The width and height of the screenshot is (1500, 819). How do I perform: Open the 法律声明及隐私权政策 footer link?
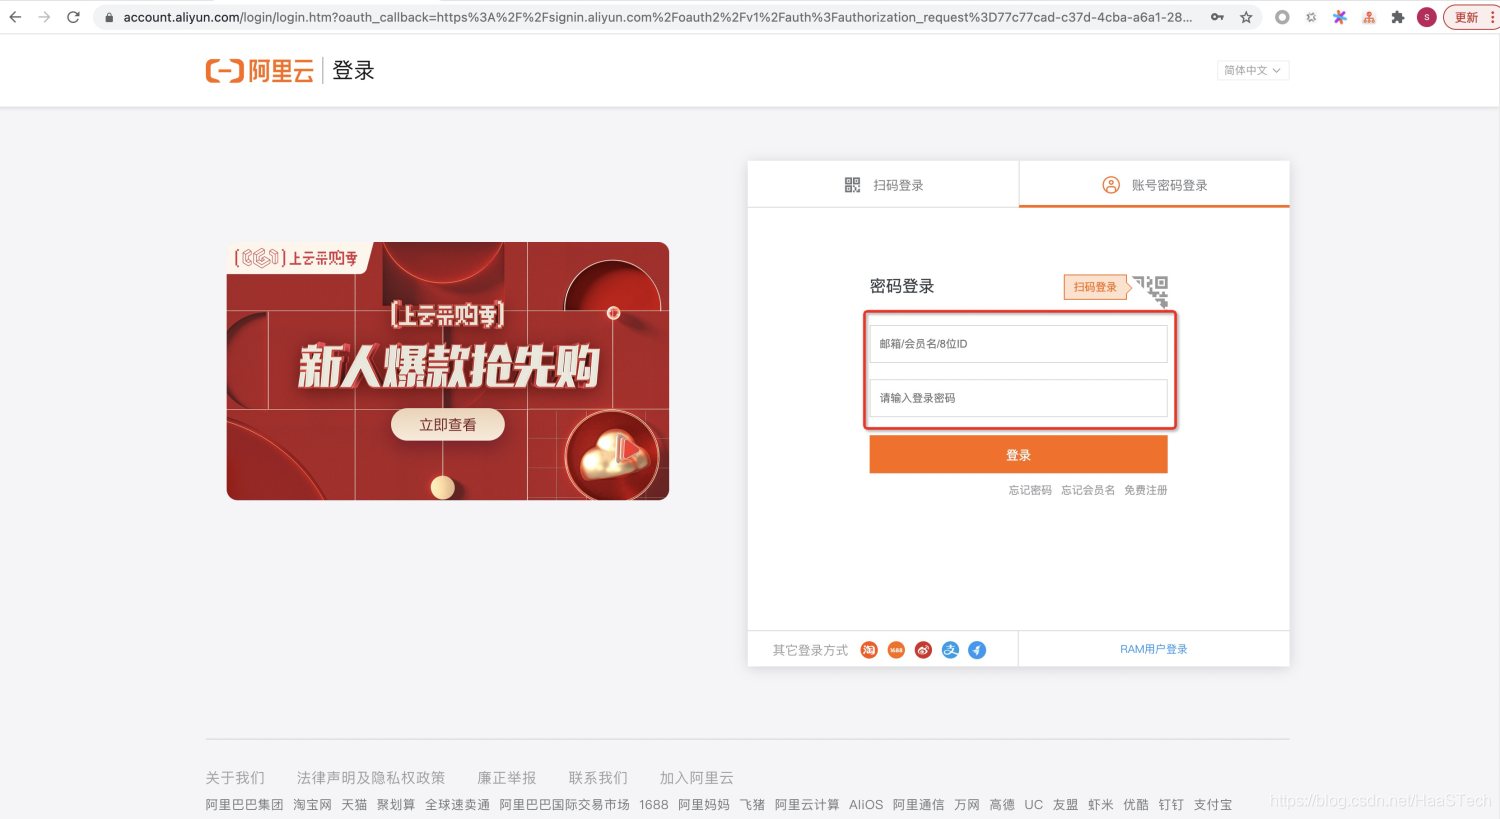[x=371, y=778]
